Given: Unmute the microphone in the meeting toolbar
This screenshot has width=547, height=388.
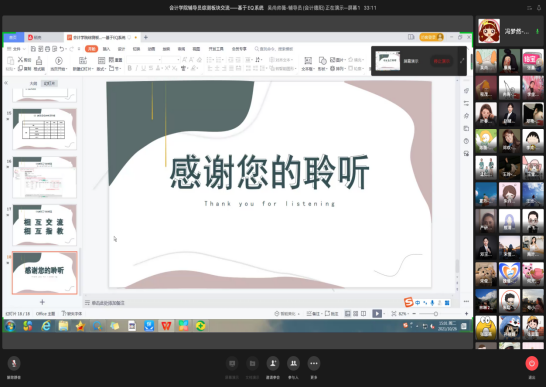Looking at the screenshot, I should pos(14,364).
